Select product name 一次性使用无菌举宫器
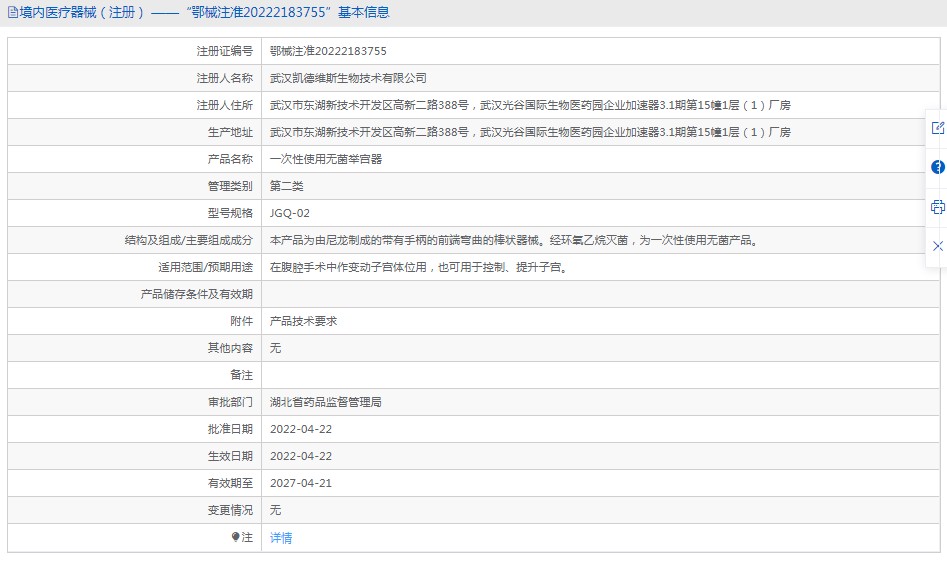This screenshot has height=562, width=947. 326,159
